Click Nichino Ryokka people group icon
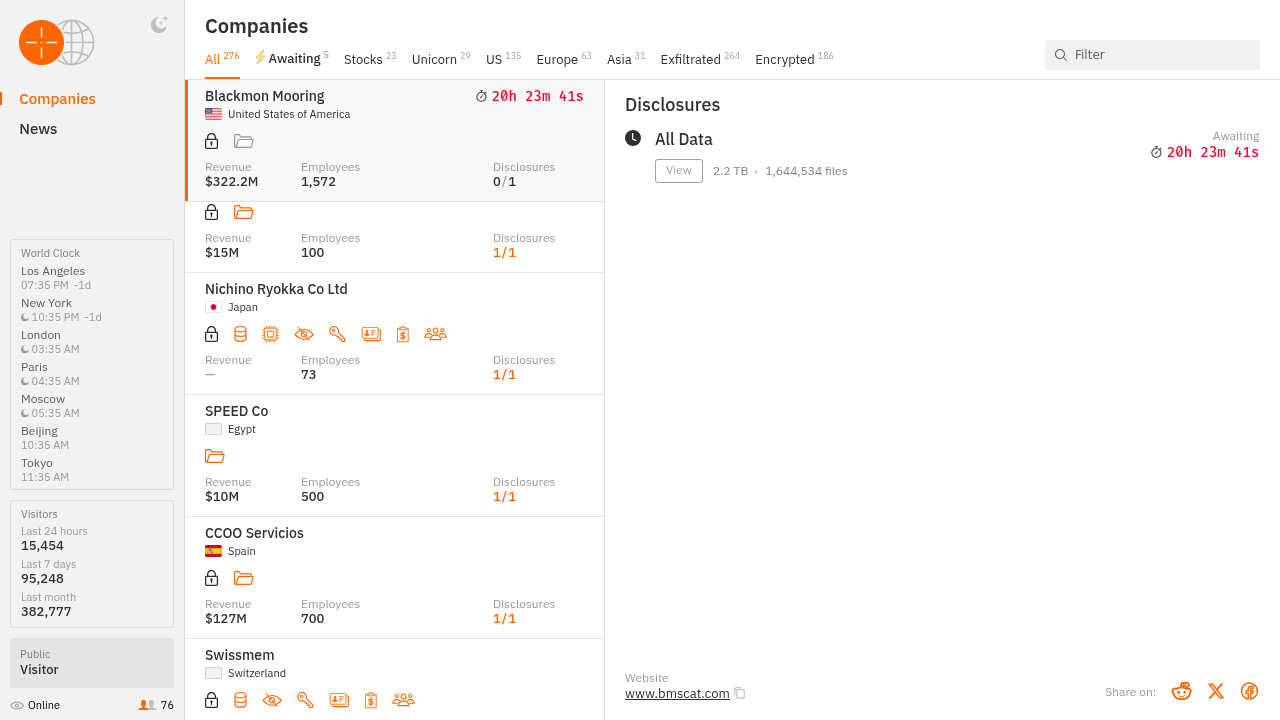Image resolution: width=1280 pixels, height=720 pixels. (x=435, y=334)
